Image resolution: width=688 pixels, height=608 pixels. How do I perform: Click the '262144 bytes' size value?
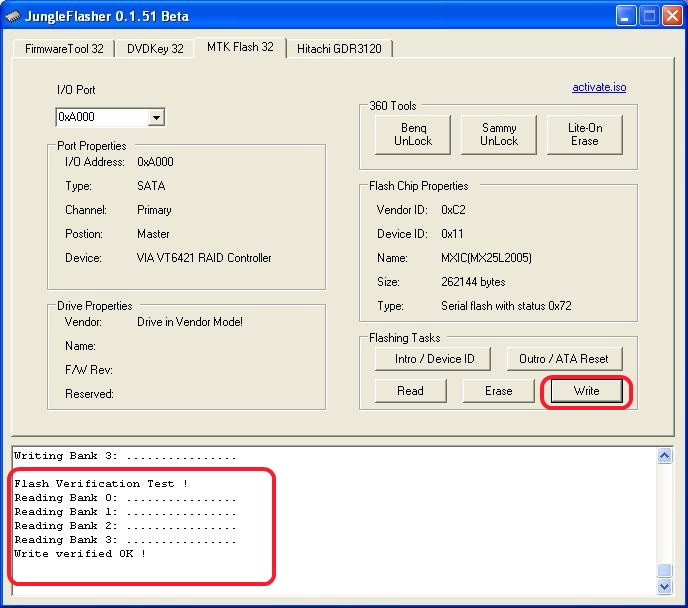tap(473, 282)
